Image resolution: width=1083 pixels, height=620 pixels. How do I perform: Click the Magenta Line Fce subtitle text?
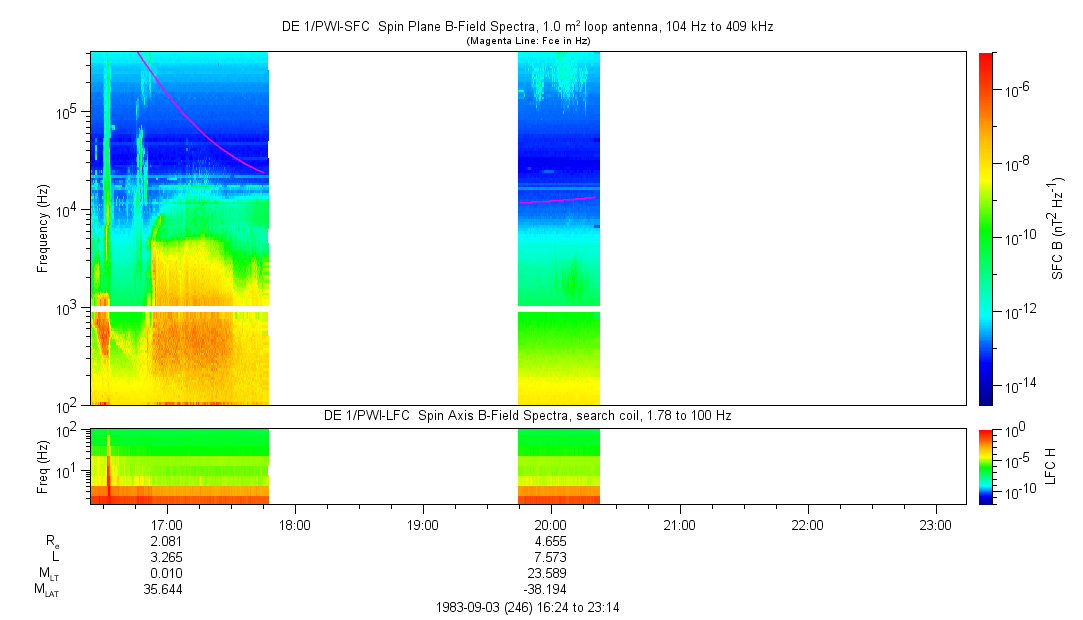(x=528, y=40)
